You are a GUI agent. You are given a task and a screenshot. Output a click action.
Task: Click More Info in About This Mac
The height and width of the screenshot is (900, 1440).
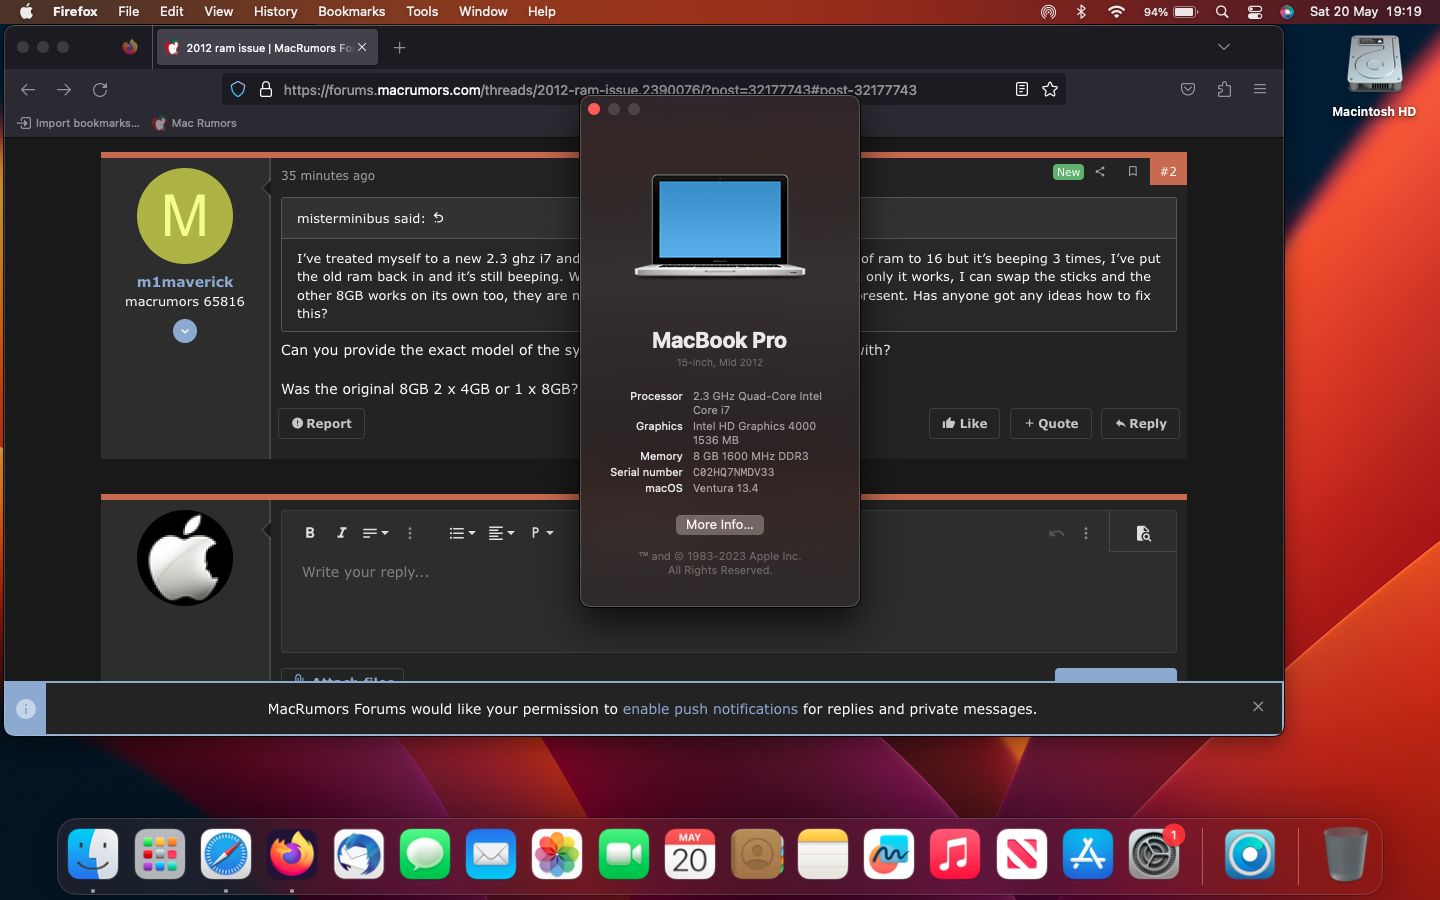[720, 525]
